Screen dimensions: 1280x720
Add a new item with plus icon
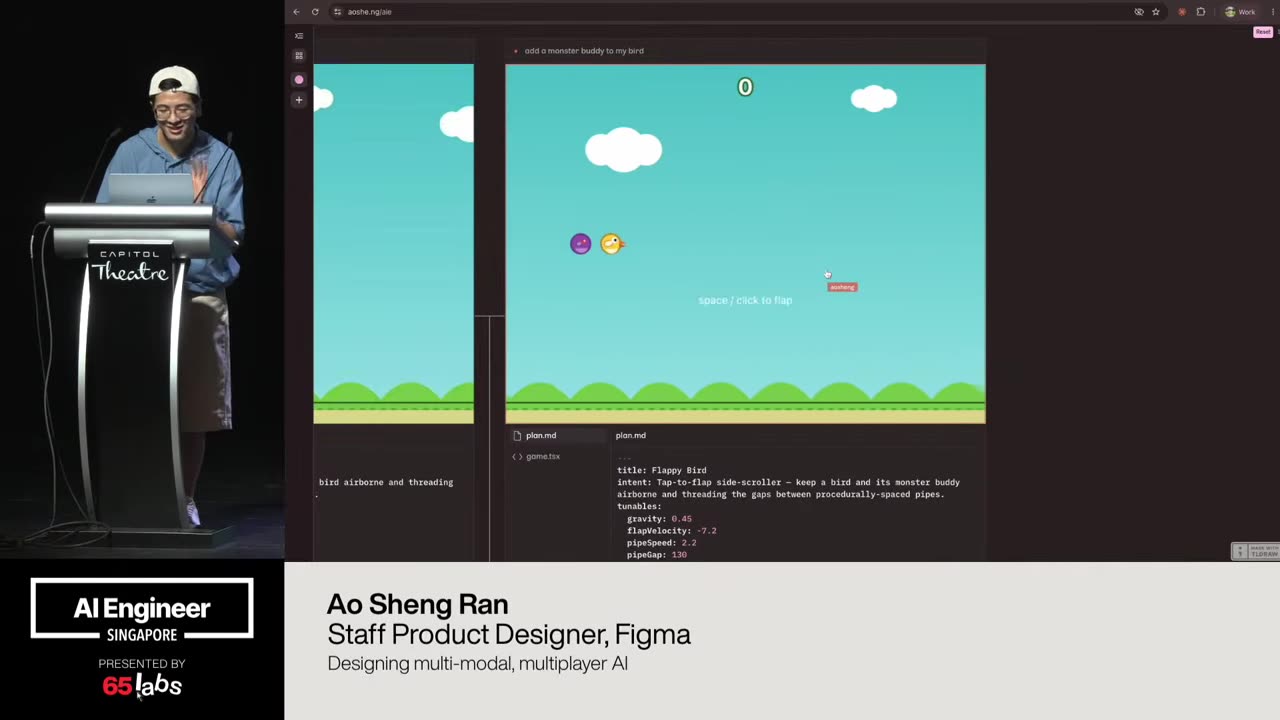(x=299, y=100)
